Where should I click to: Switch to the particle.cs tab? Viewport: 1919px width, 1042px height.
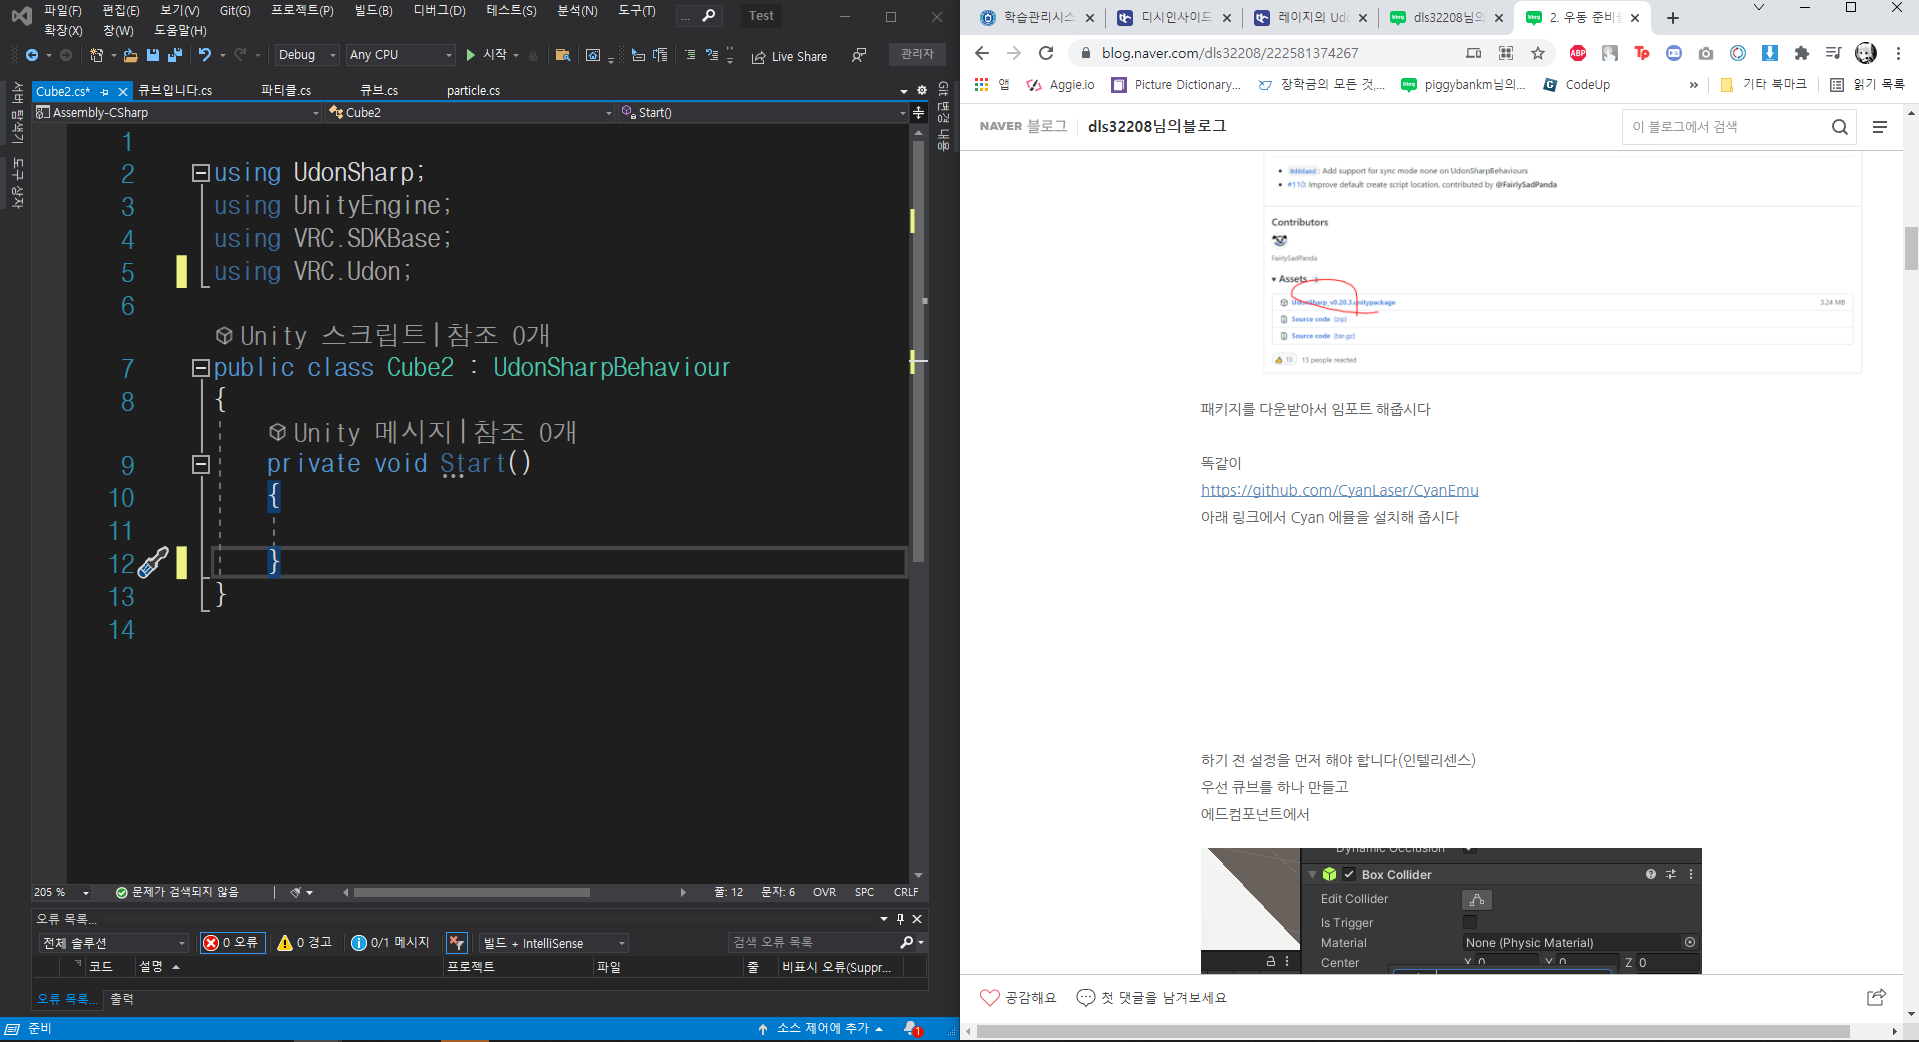[x=473, y=90]
